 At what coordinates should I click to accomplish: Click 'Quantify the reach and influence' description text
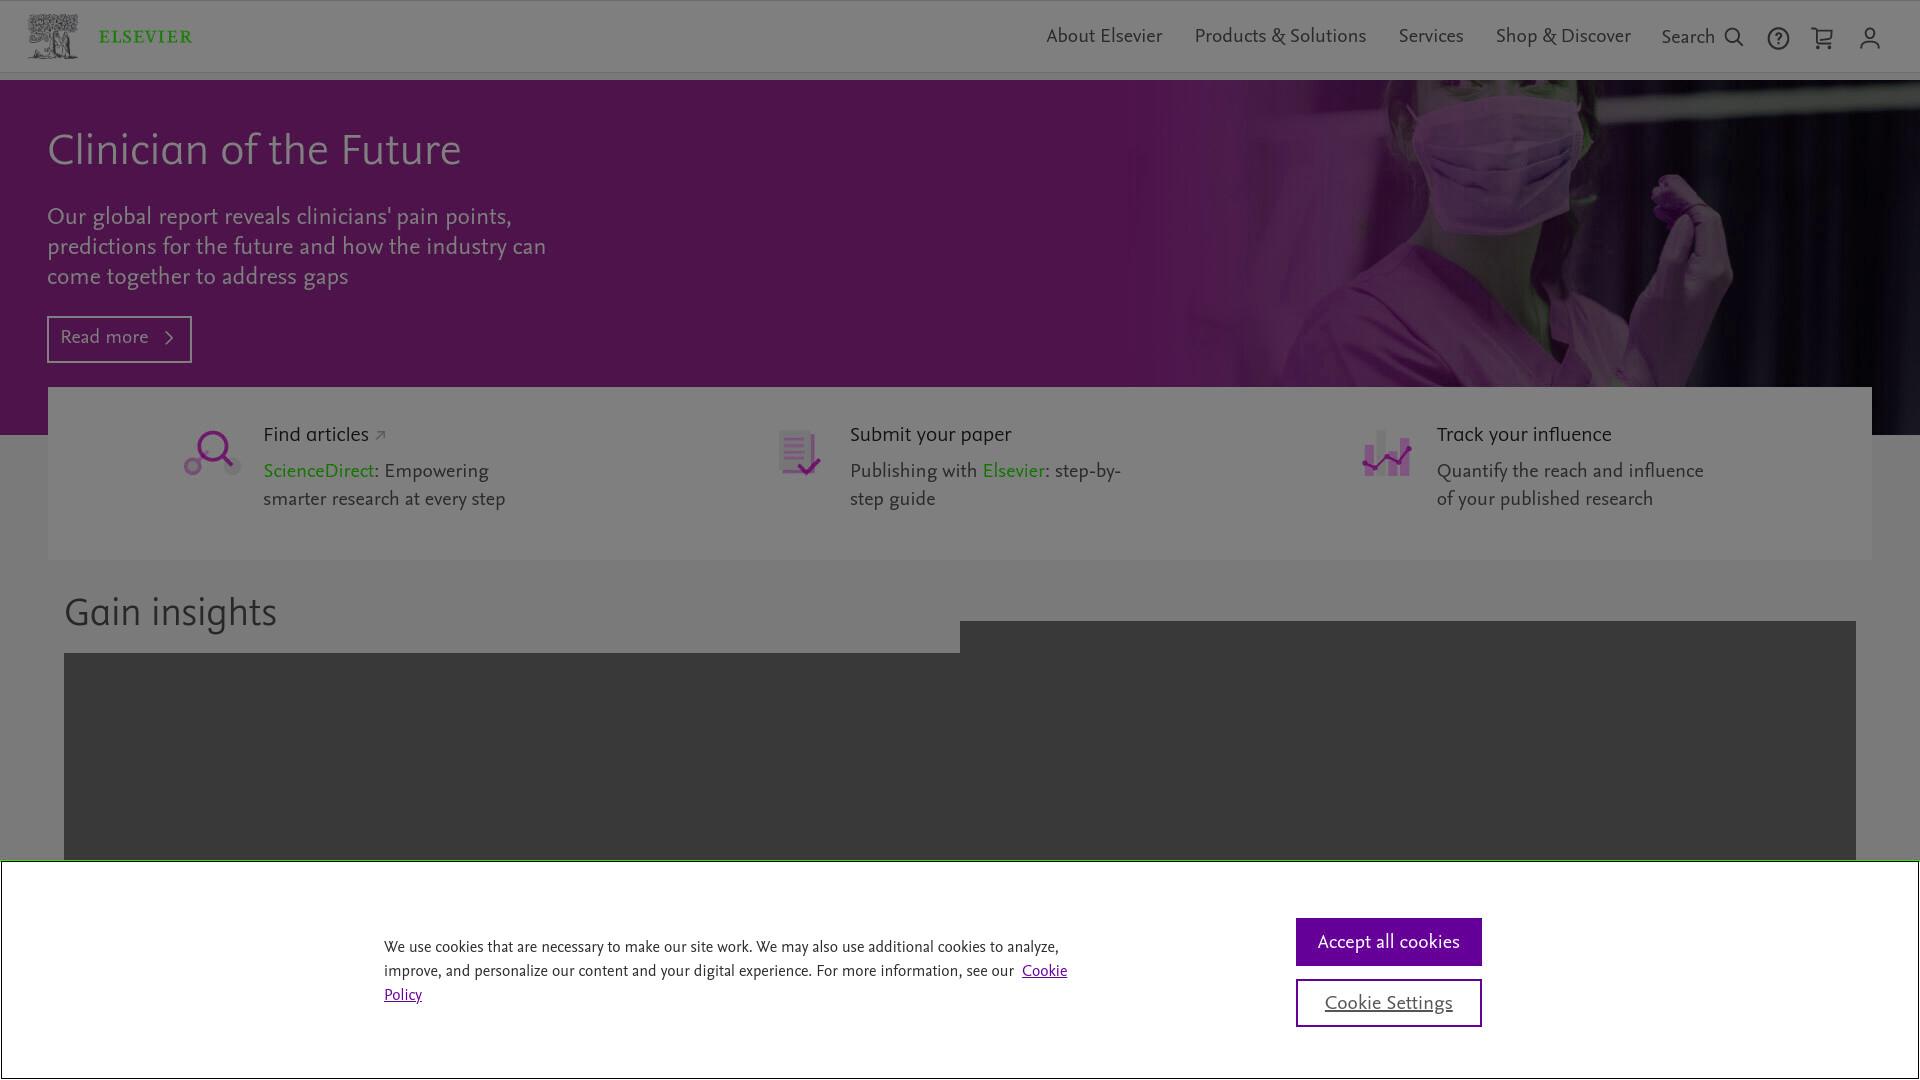(x=1569, y=485)
